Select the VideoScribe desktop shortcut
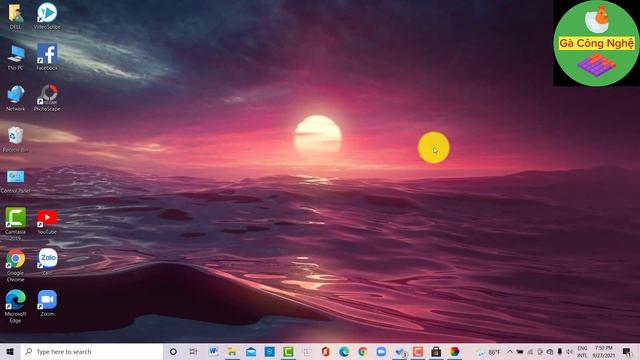 click(x=47, y=16)
